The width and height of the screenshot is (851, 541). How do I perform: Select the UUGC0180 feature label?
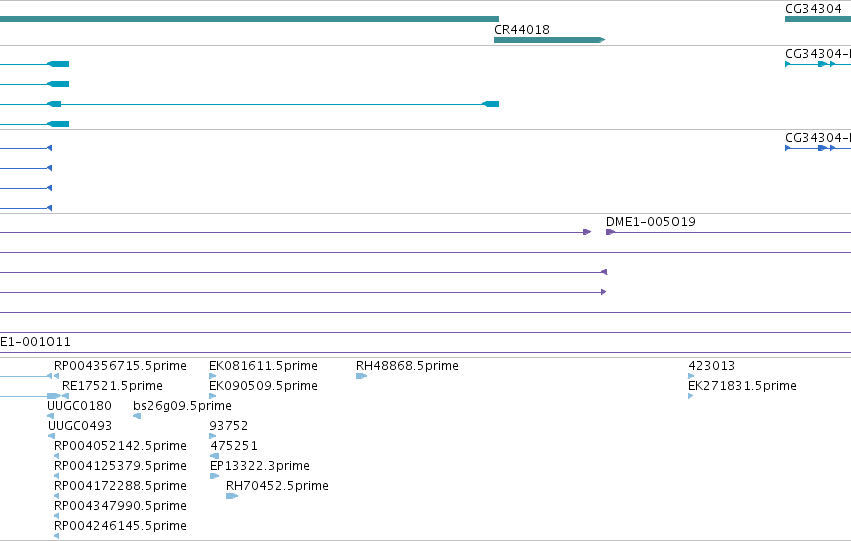pos(79,406)
